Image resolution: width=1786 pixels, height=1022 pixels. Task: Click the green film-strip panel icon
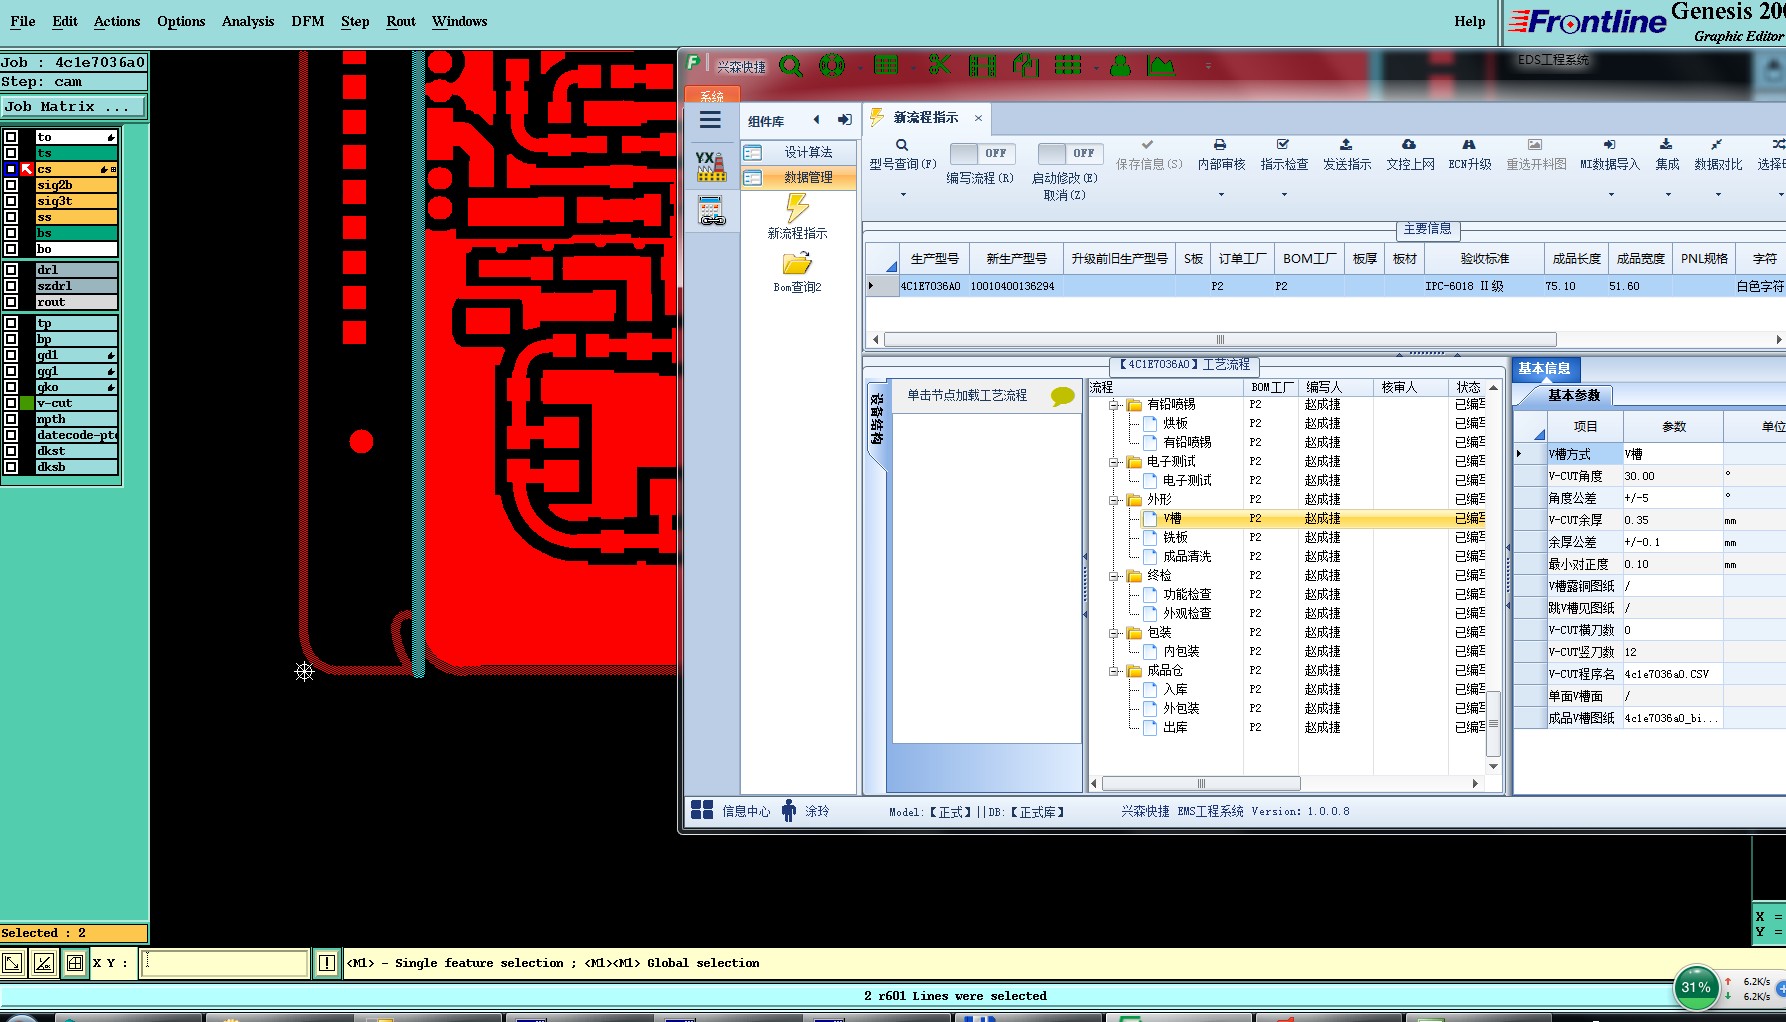982,66
